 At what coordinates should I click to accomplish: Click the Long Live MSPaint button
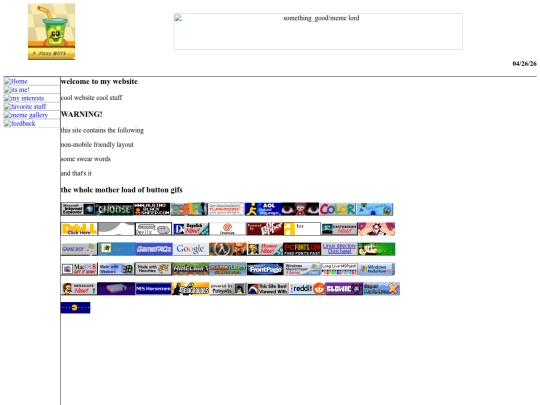click(x=339, y=269)
